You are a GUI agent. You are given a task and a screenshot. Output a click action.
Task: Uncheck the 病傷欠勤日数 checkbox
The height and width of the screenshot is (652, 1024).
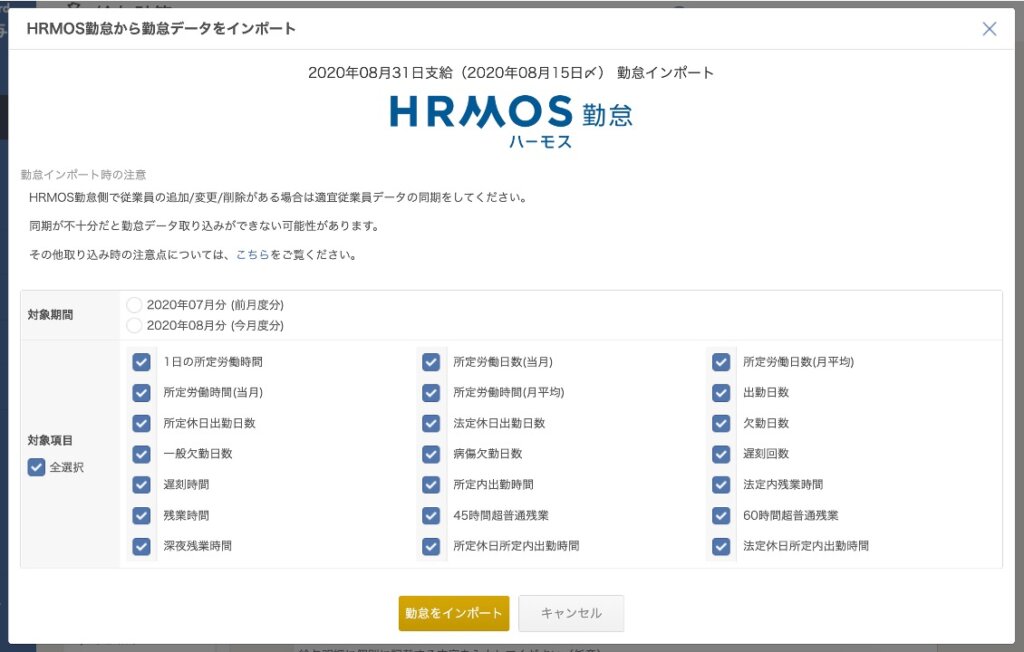[x=431, y=454]
